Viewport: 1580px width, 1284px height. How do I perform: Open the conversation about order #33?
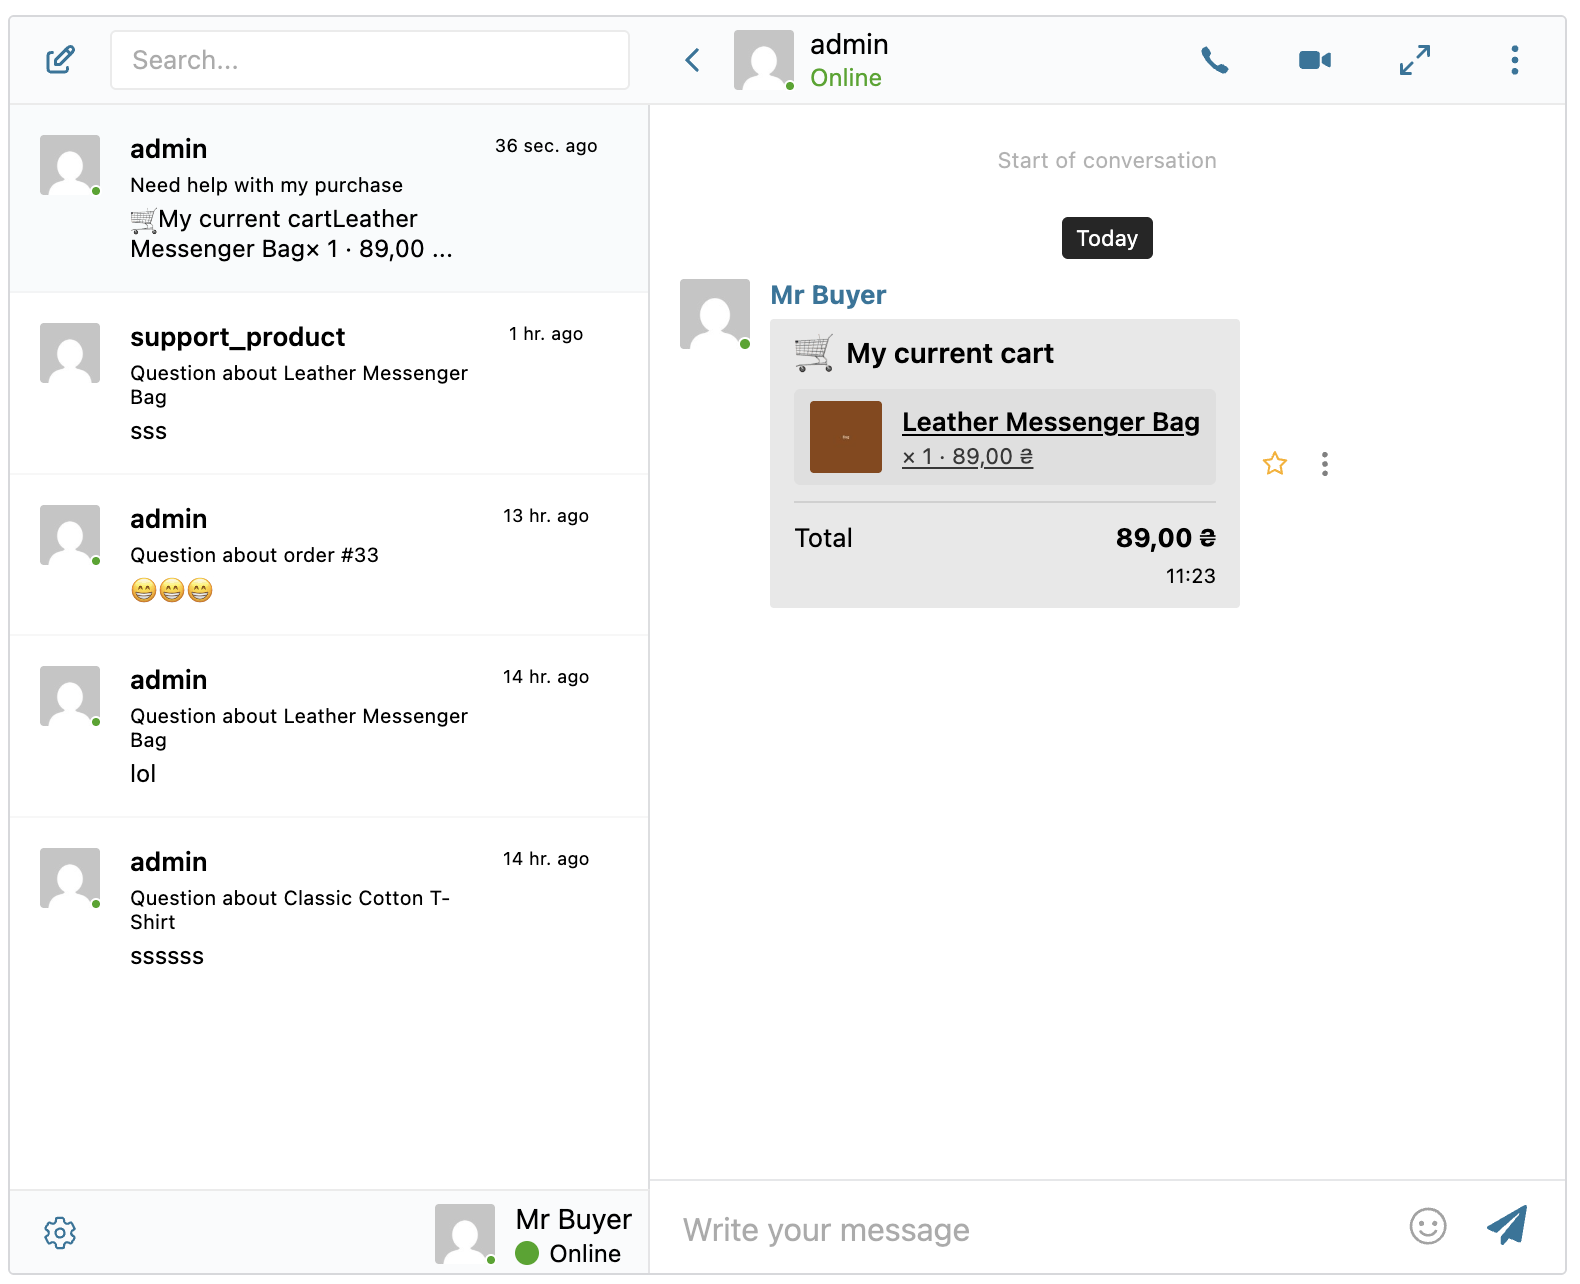330,556
